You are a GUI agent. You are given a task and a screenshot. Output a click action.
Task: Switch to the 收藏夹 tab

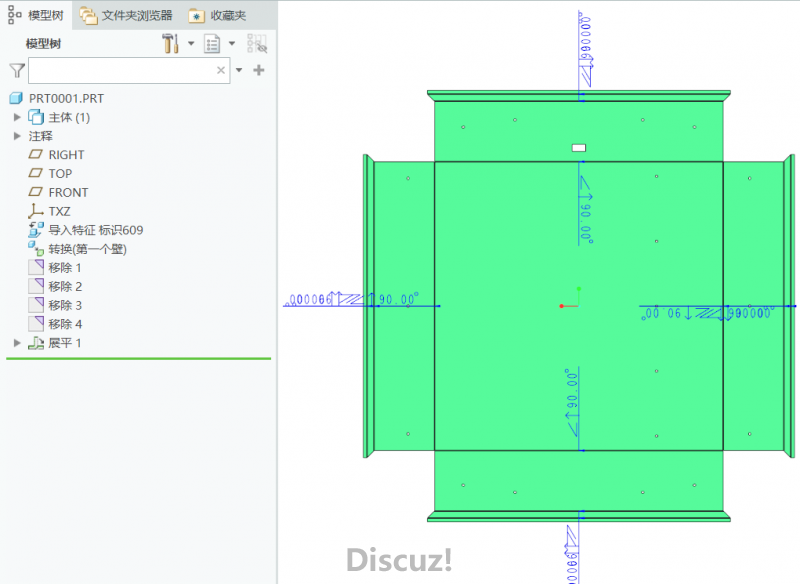coord(217,15)
